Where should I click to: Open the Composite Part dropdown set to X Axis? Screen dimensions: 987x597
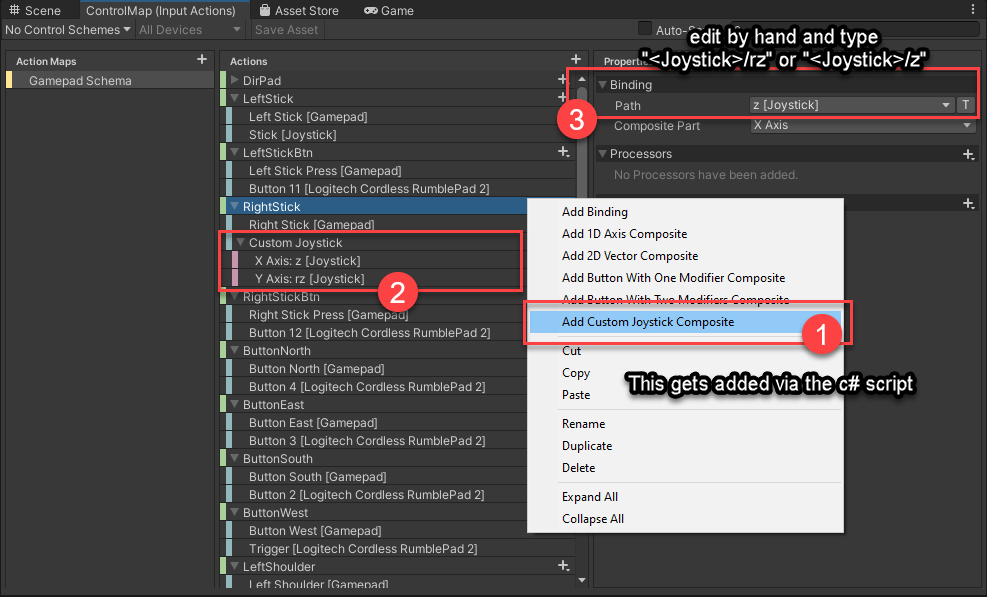862,126
